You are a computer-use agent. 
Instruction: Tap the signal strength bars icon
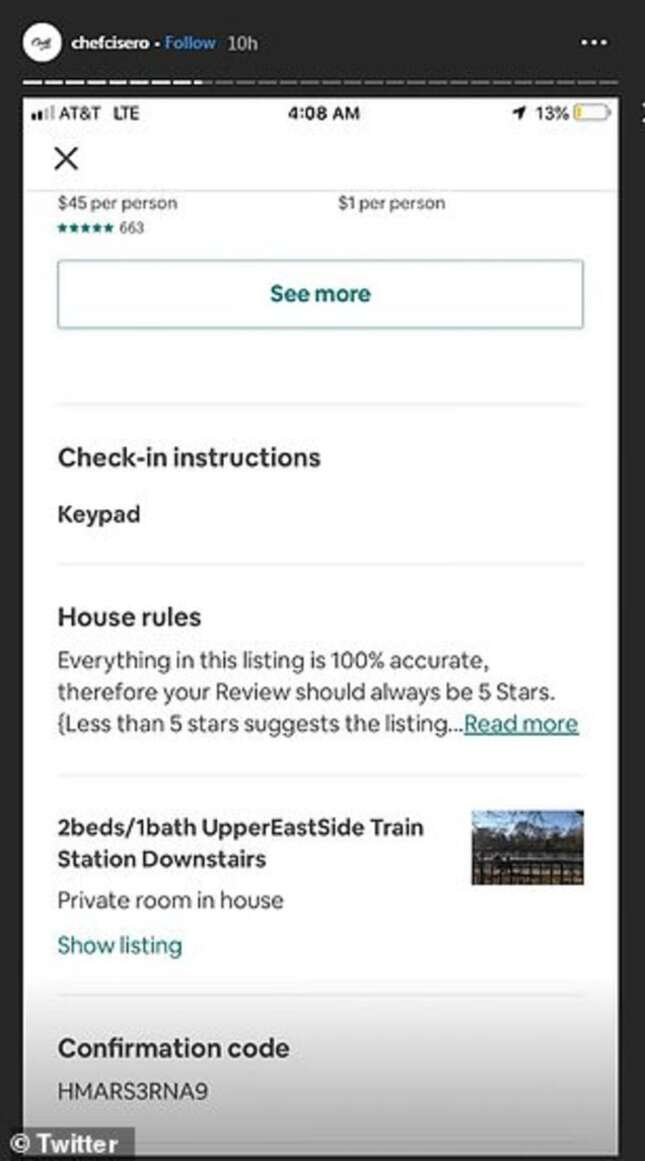click(x=42, y=114)
